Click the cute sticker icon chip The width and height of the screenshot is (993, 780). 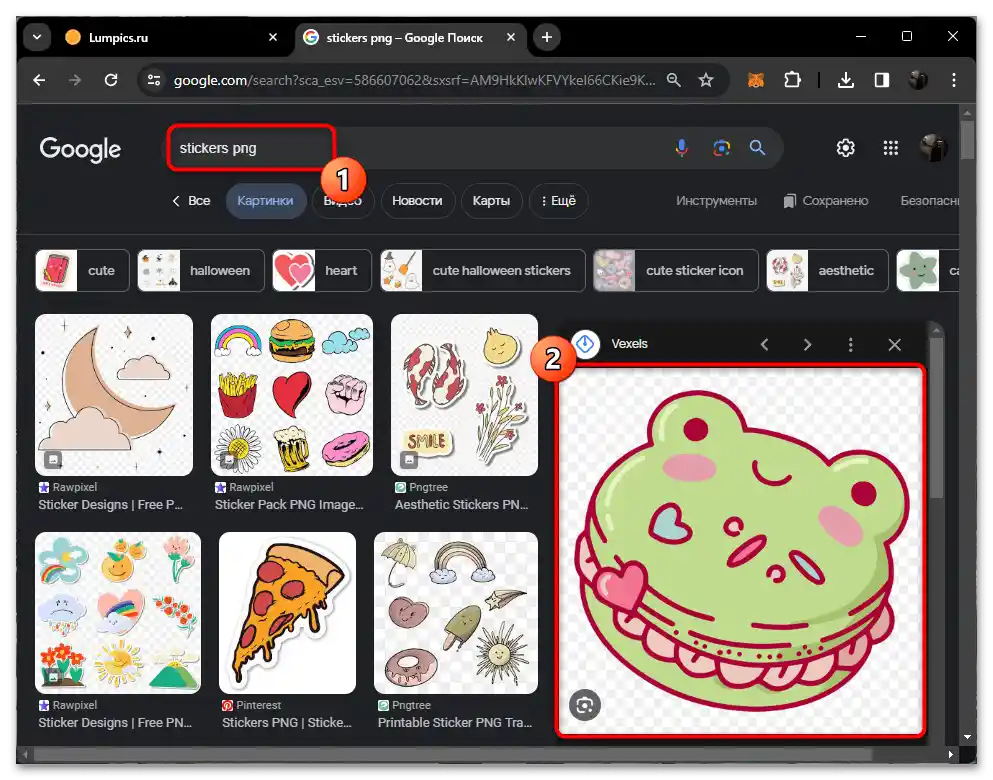point(676,270)
